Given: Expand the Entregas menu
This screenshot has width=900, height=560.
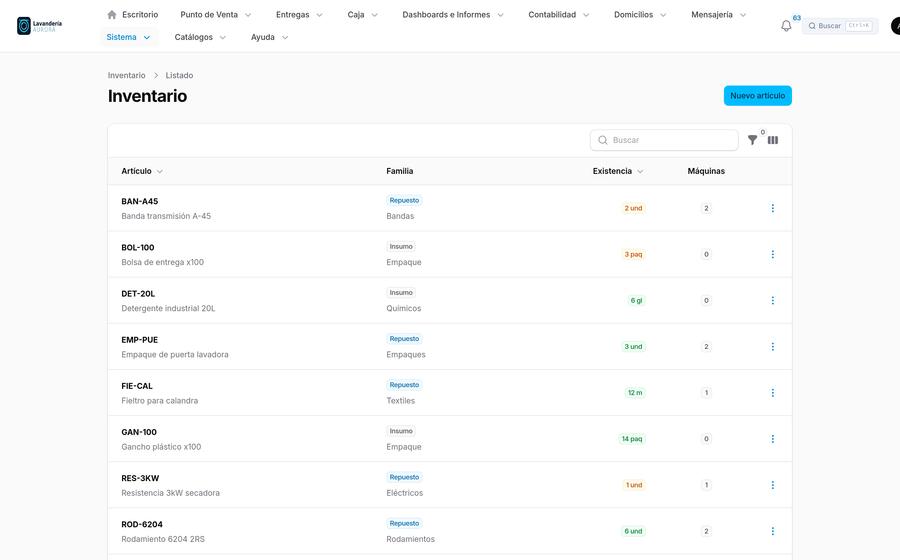Looking at the screenshot, I should pyautogui.click(x=299, y=14).
